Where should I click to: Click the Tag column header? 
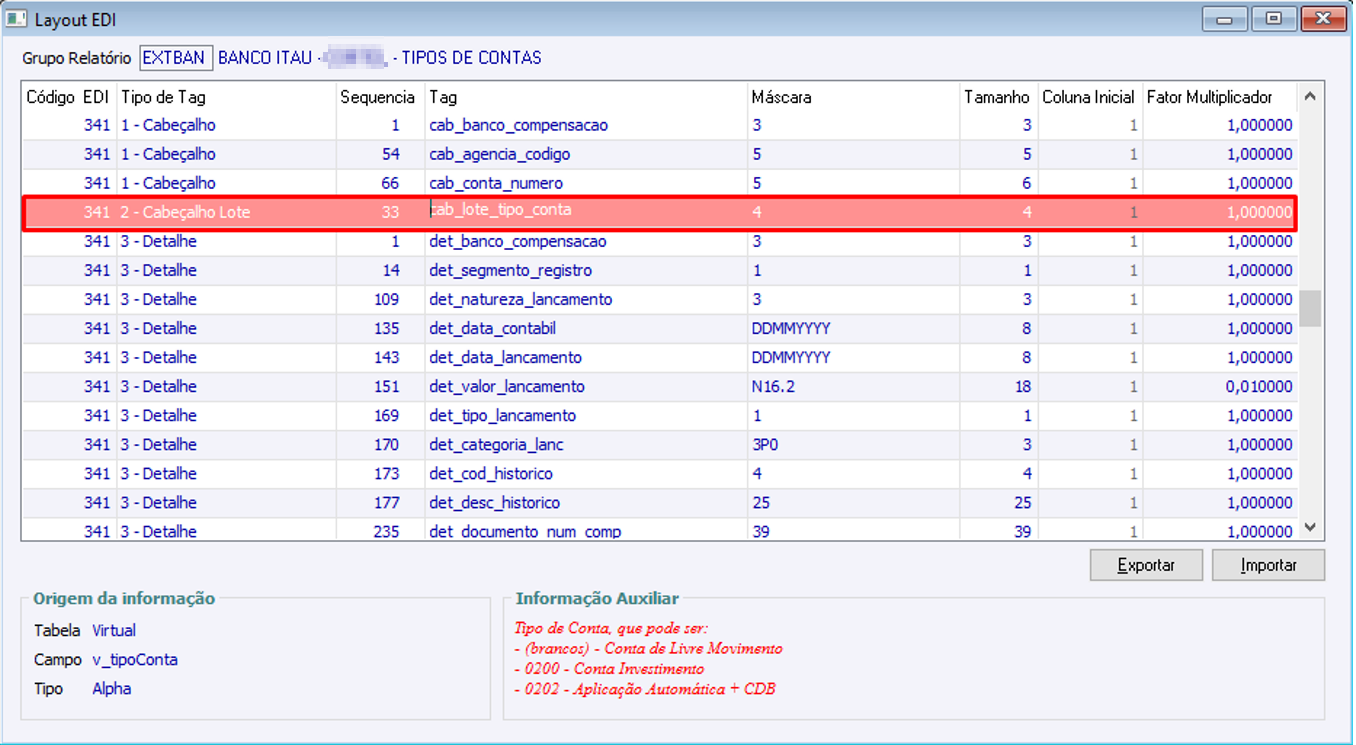coord(586,97)
